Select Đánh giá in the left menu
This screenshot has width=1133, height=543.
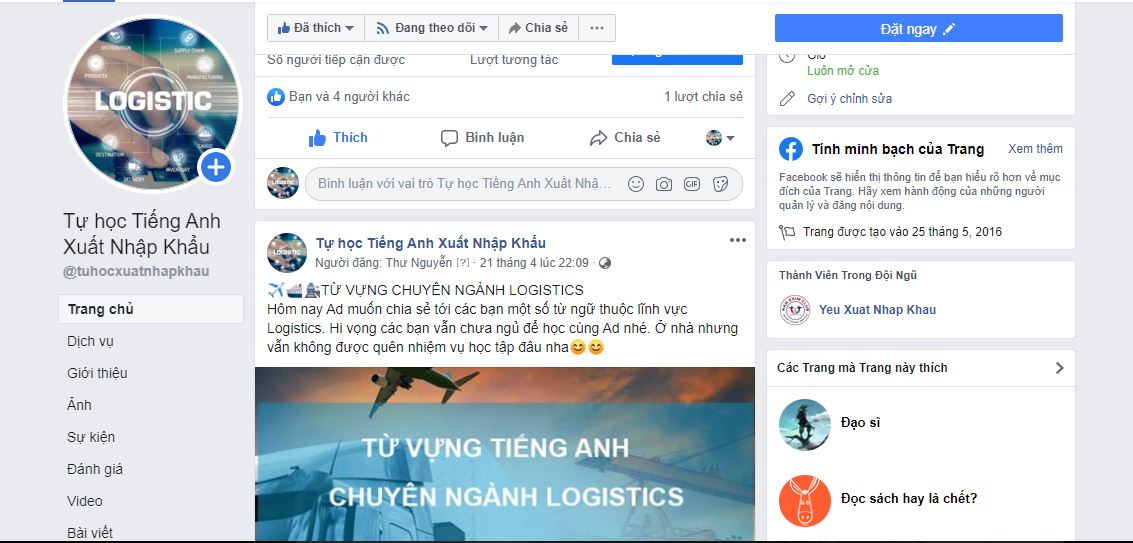(x=95, y=469)
